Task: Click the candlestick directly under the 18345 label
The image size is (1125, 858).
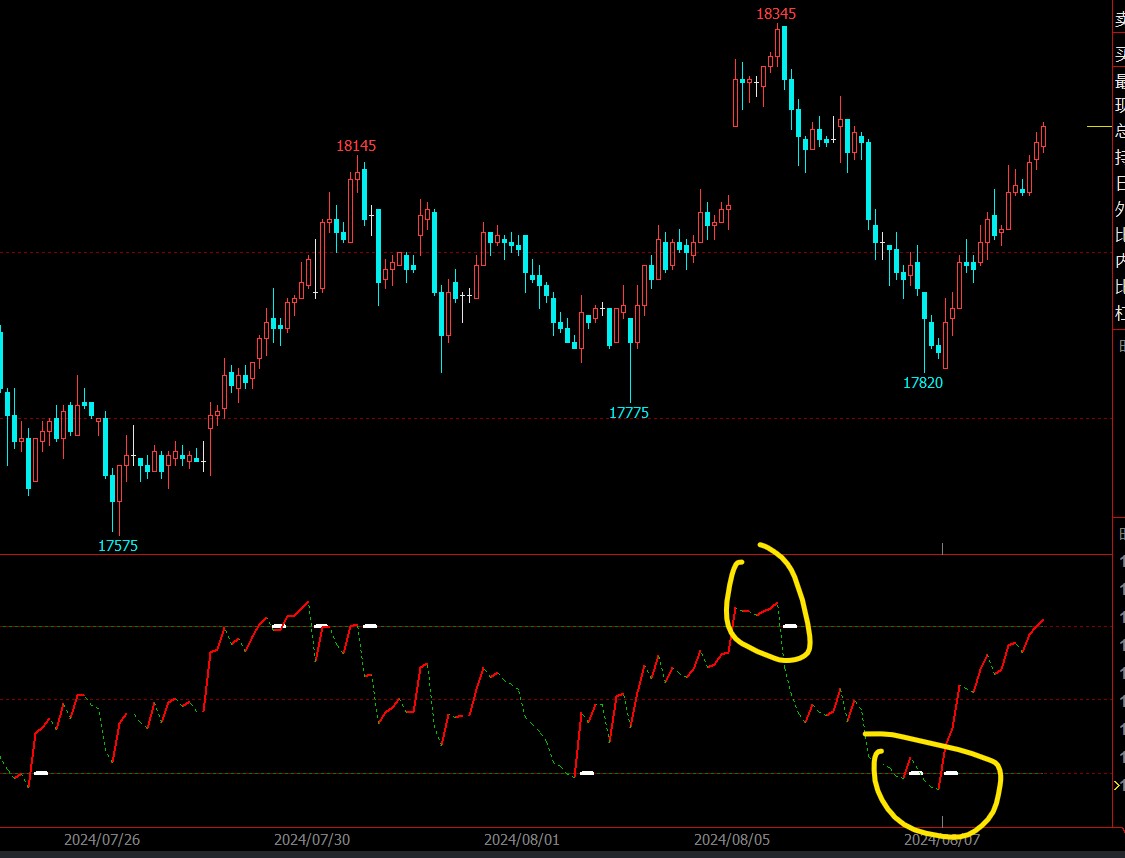Action: (777, 42)
